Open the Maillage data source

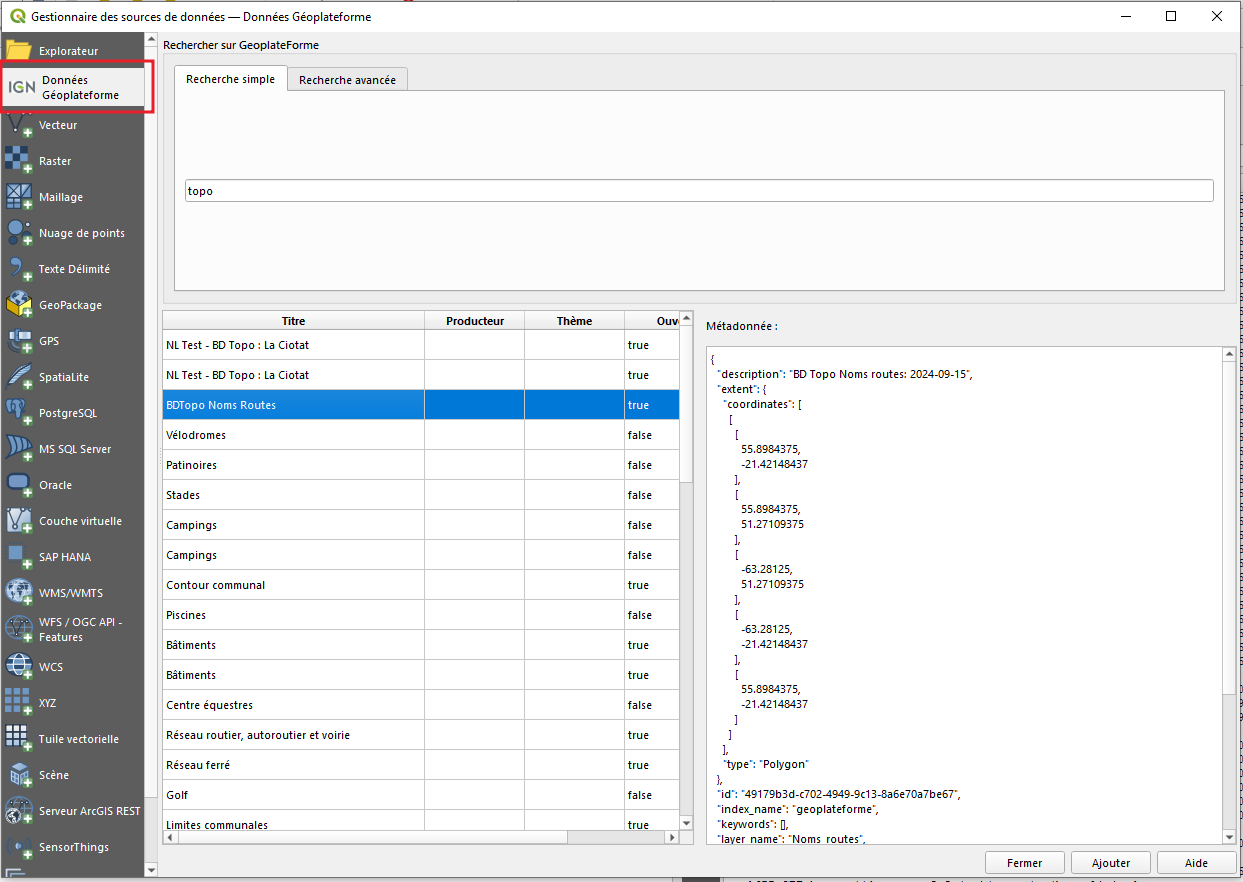point(72,197)
